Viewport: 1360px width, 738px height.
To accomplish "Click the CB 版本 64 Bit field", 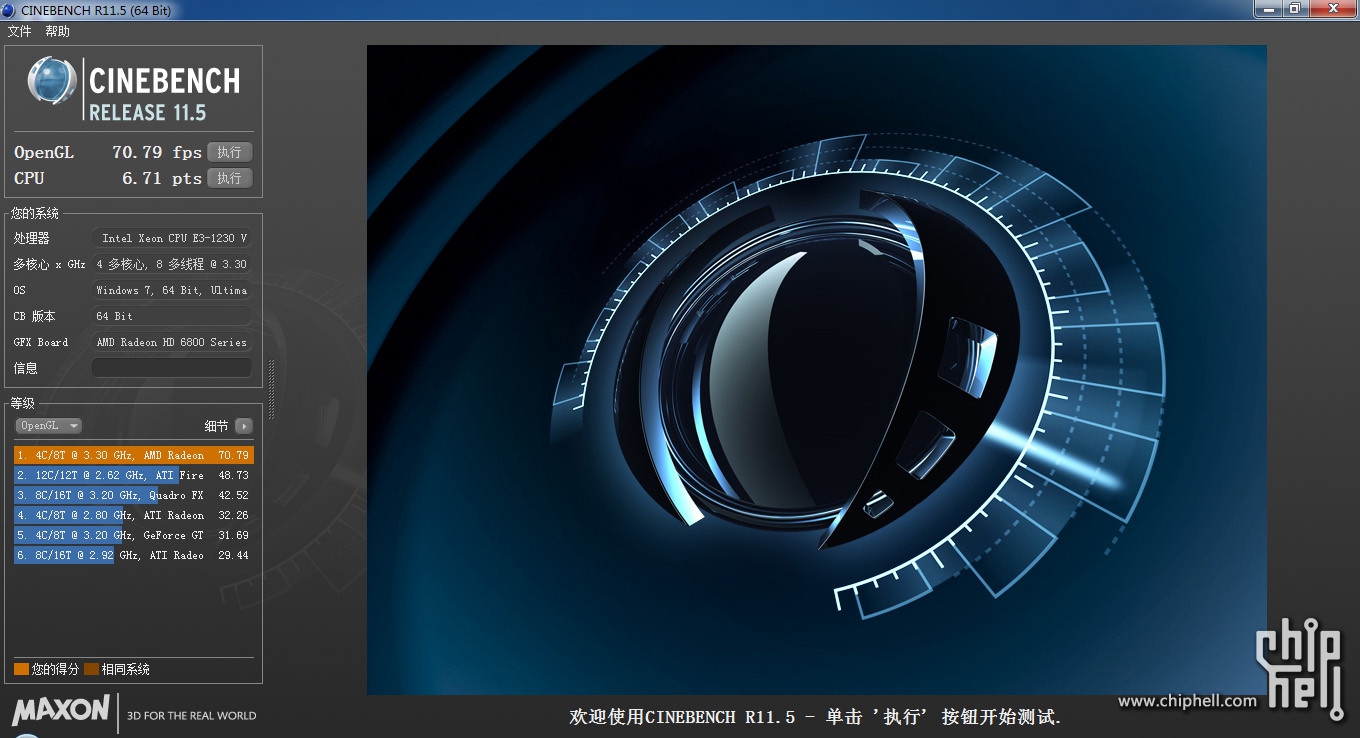I will (x=171, y=316).
